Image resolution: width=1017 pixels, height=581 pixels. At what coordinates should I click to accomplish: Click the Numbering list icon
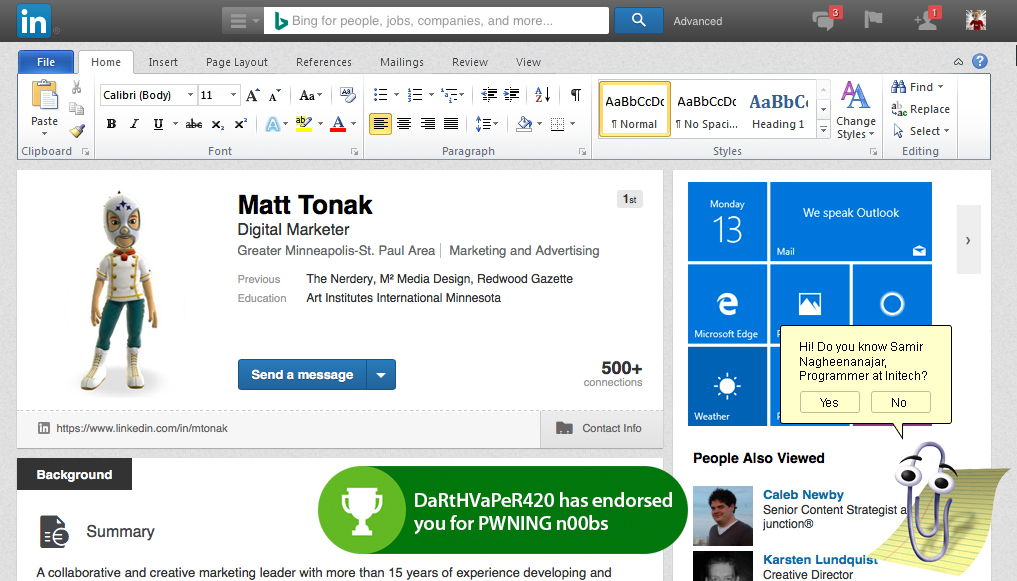415,95
